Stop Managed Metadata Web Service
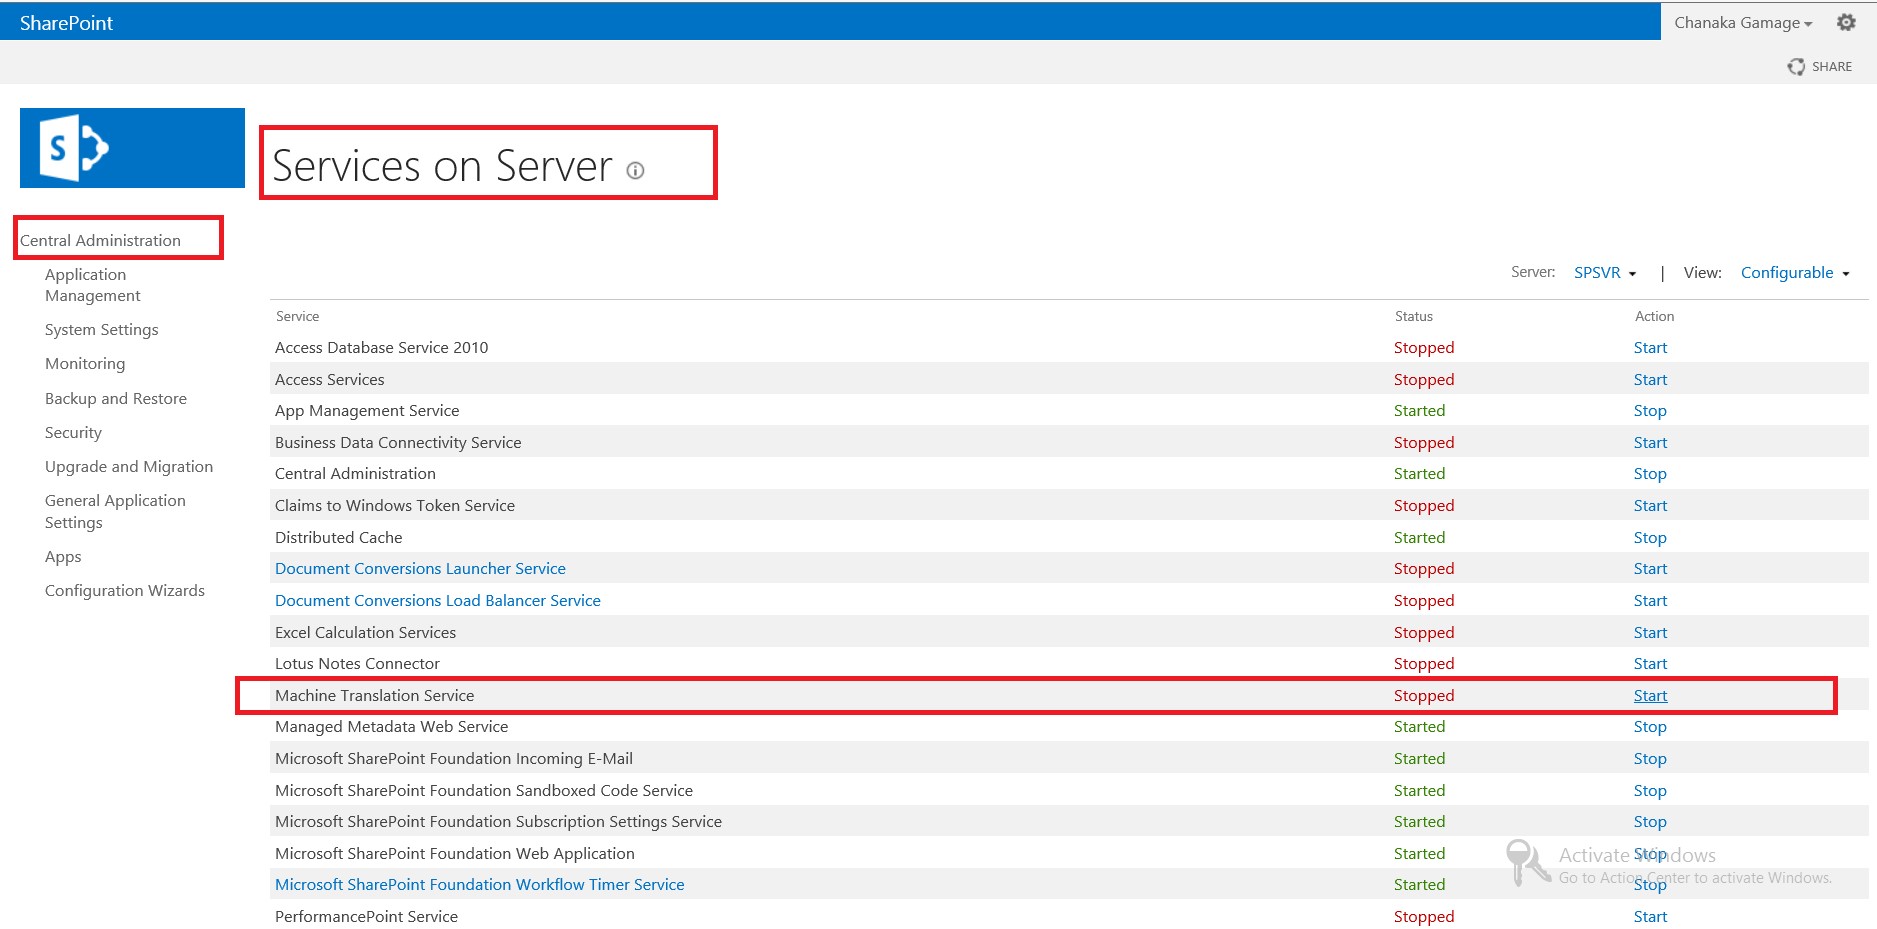This screenshot has height=929, width=1877. 1650,726
